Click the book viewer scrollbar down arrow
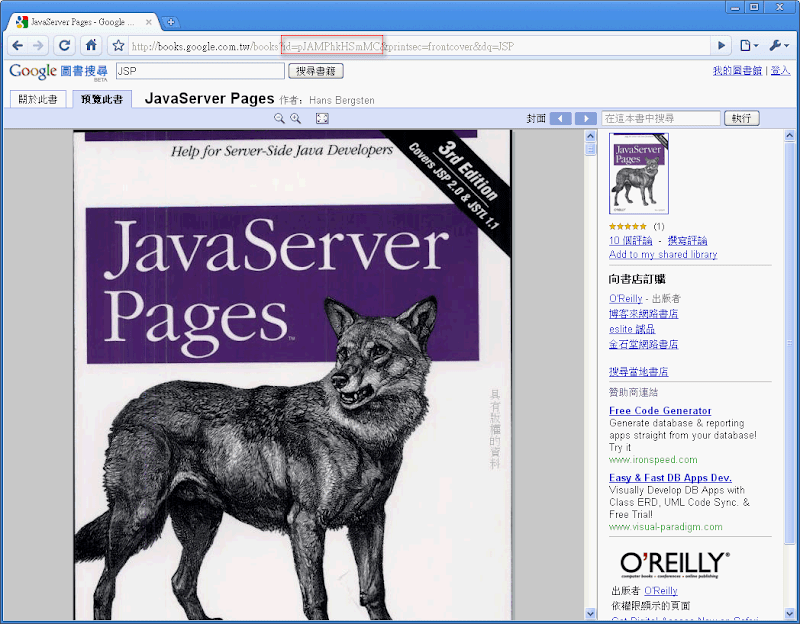This screenshot has height=624, width=800. (x=590, y=613)
